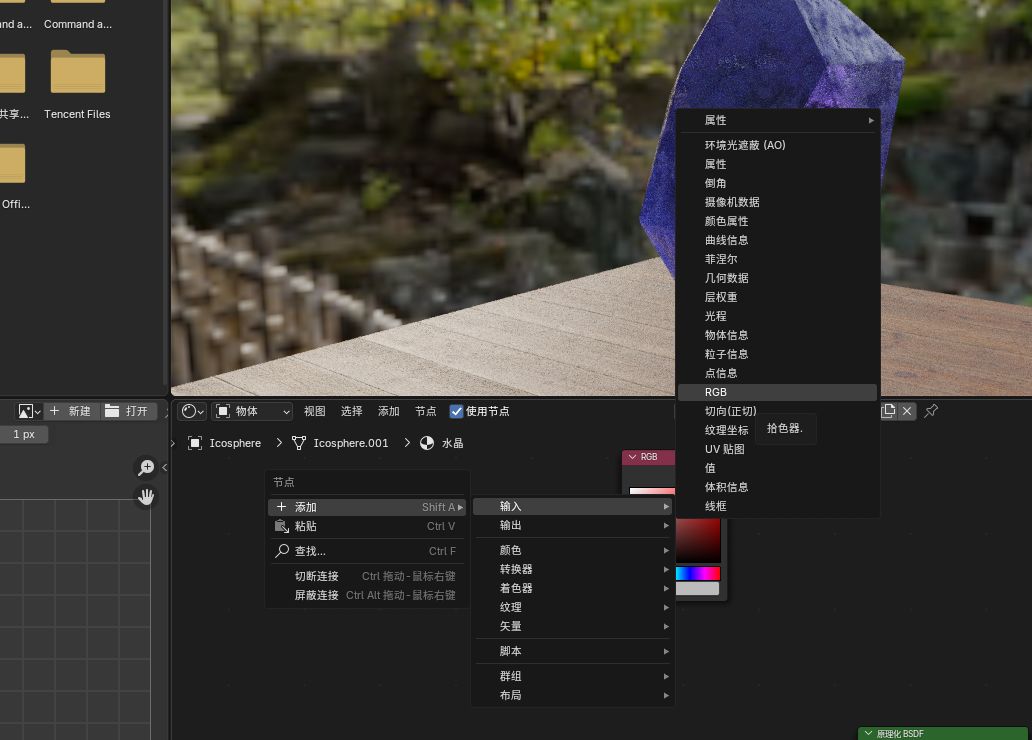This screenshot has width=1032, height=740.
Task: Open 添加 in node context menu
Action: tap(367, 508)
